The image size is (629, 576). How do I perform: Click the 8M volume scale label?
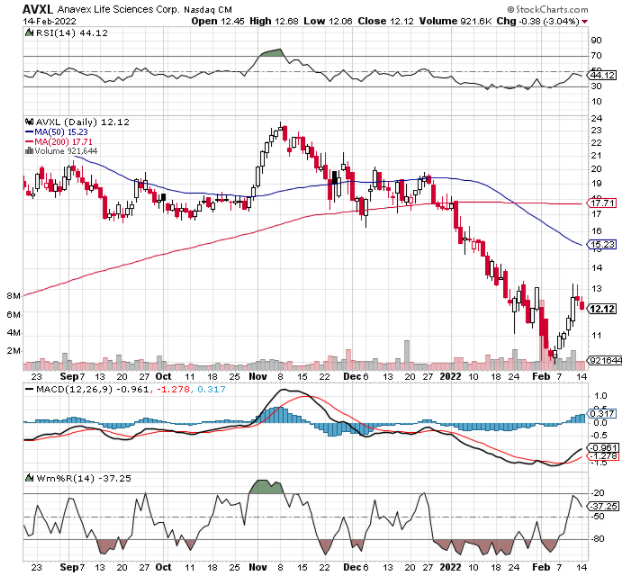pyautogui.click(x=13, y=296)
